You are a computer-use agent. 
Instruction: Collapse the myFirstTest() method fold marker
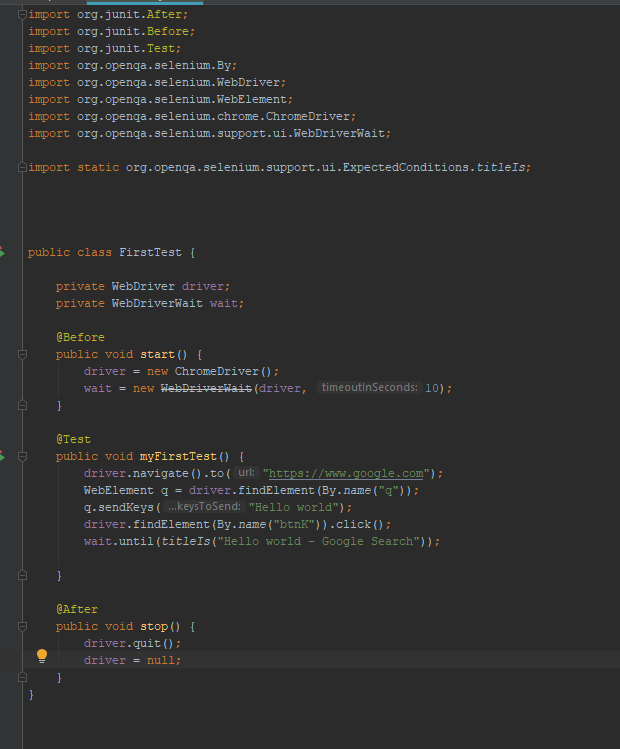pyautogui.click(x=22, y=457)
